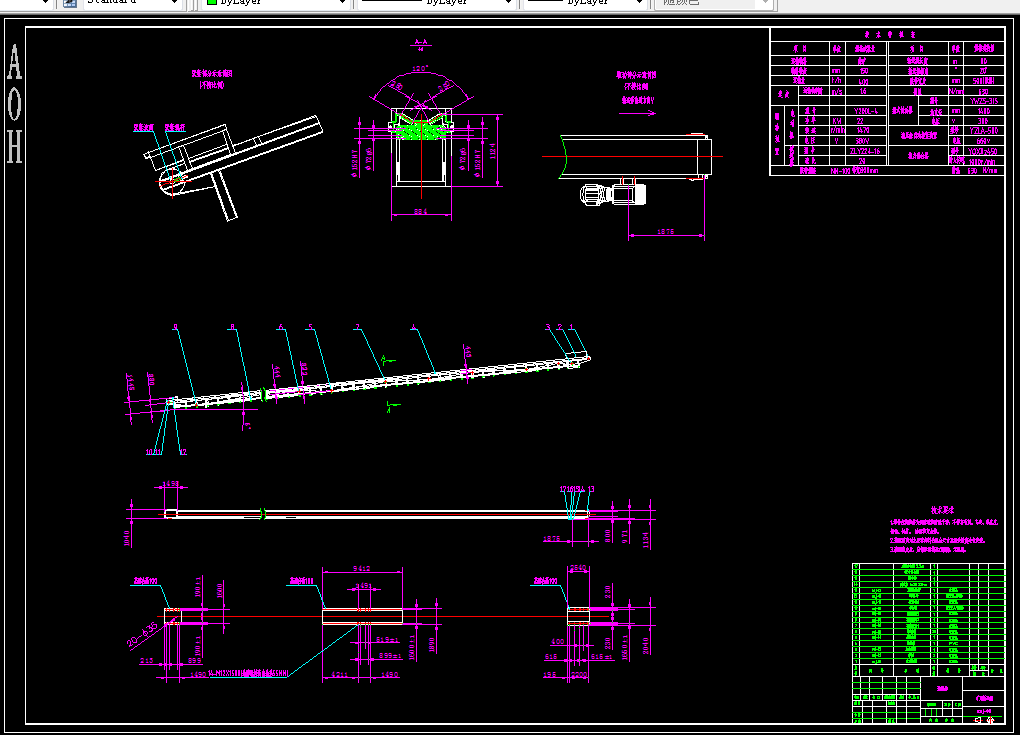Image resolution: width=1020 pixels, height=735 pixels.
Task: Select the 213 dimension text
Action: click(x=146, y=660)
